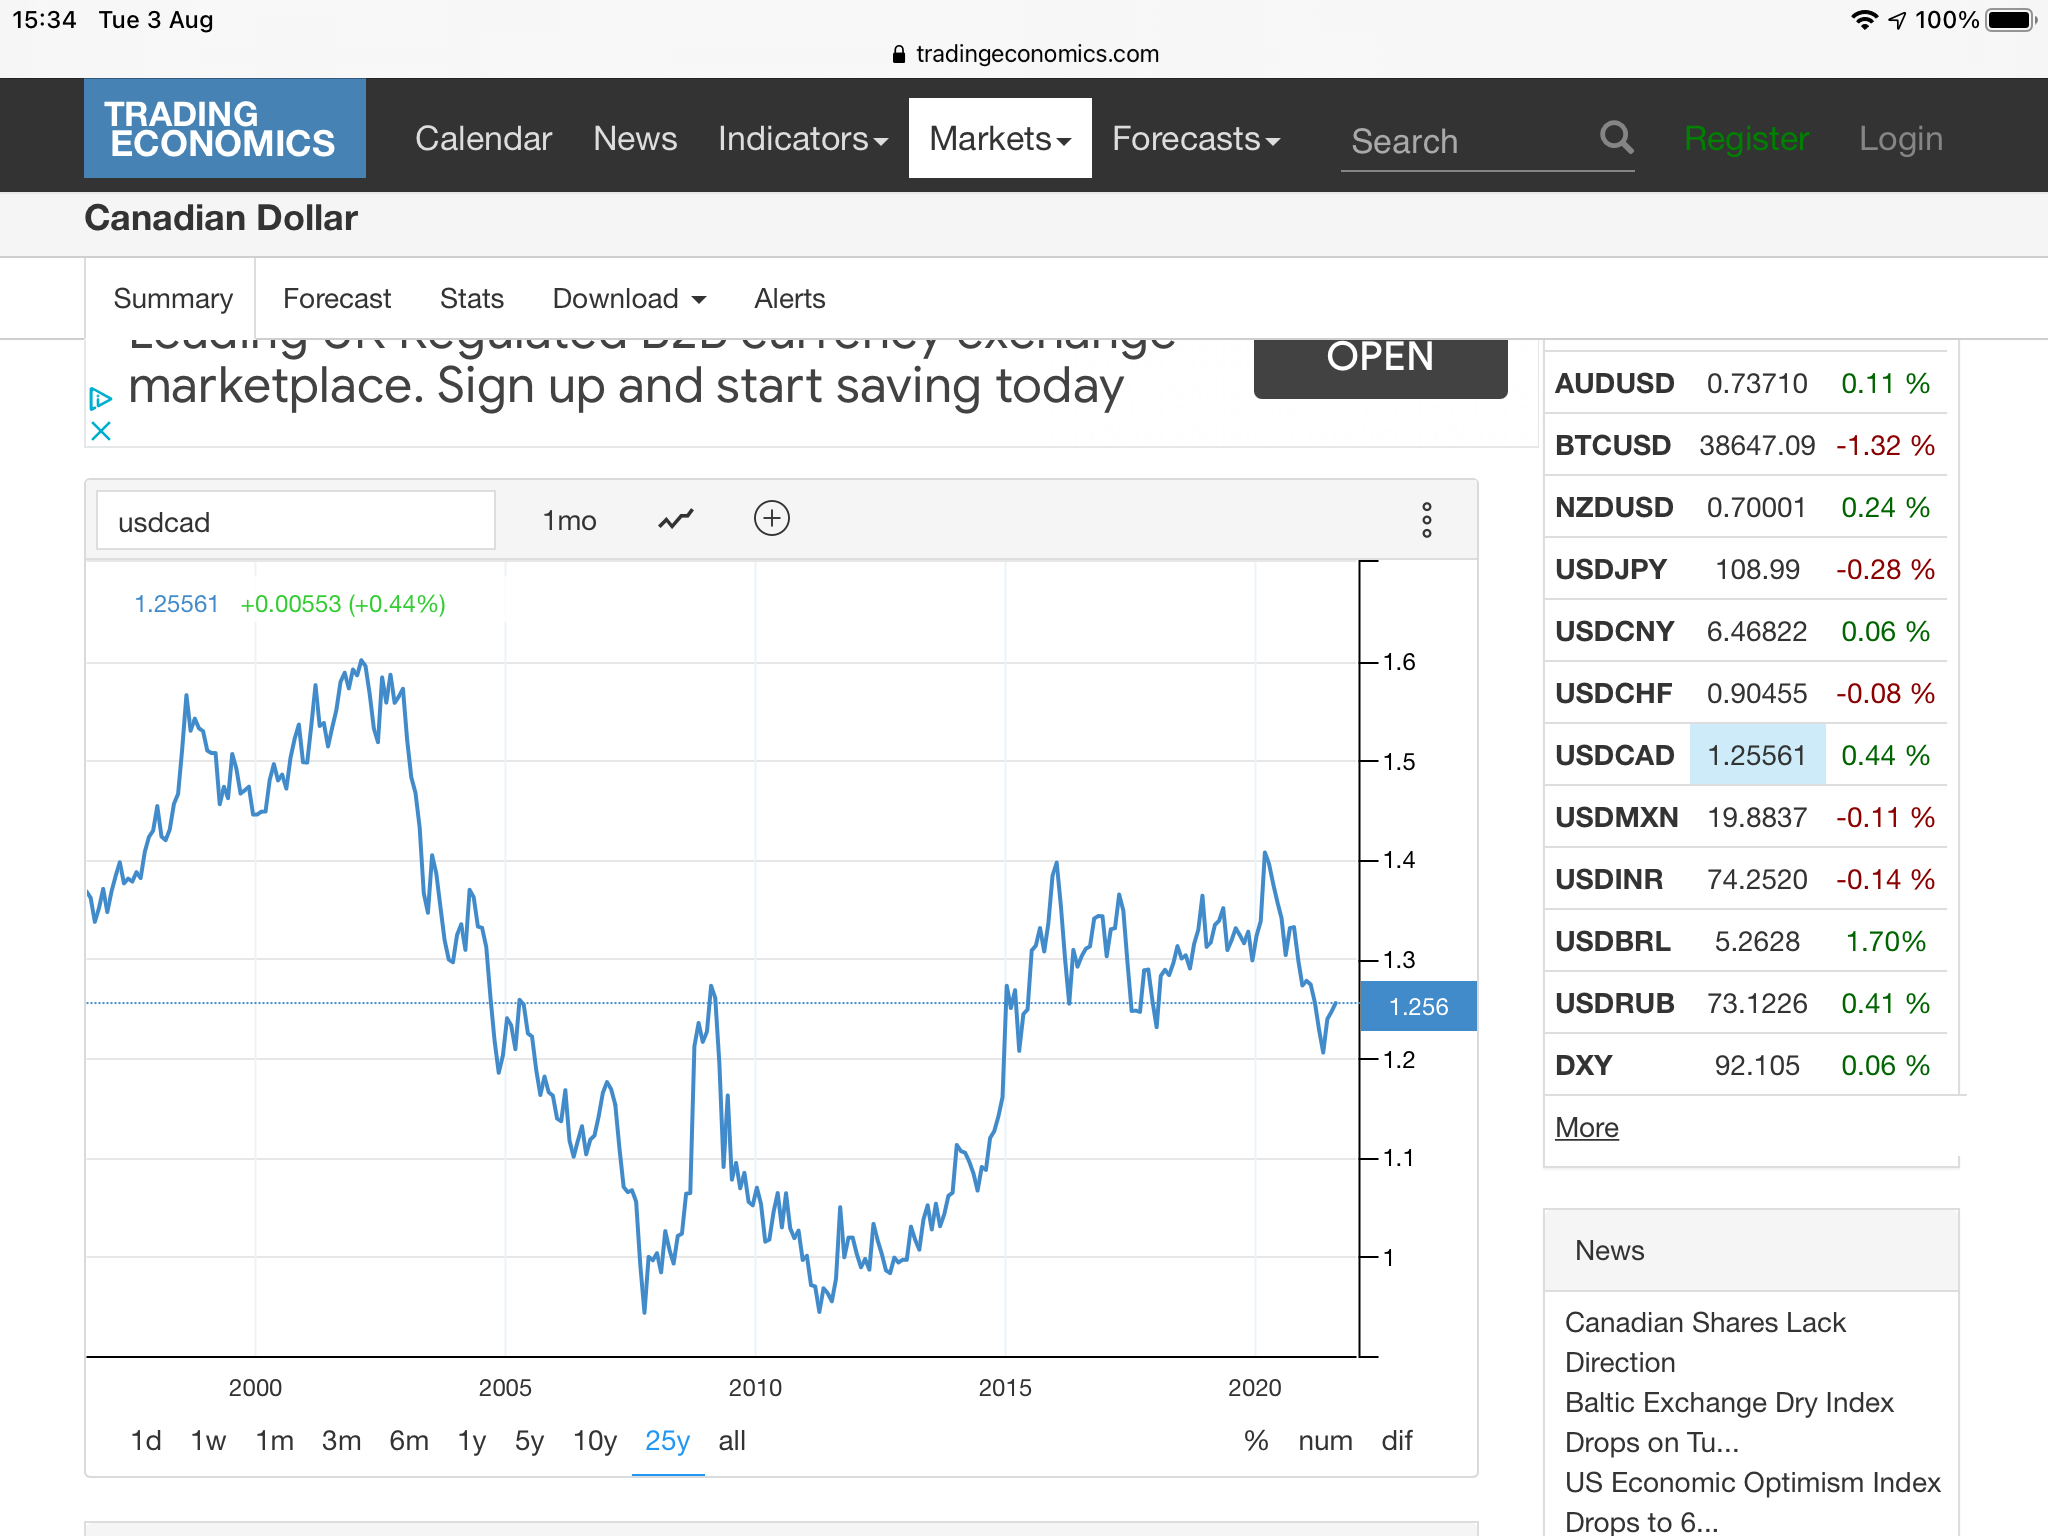Image resolution: width=2048 pixels, height=1536 pixels.
Task: Switch chart to dif mode
Action: coord(1397,1440)
